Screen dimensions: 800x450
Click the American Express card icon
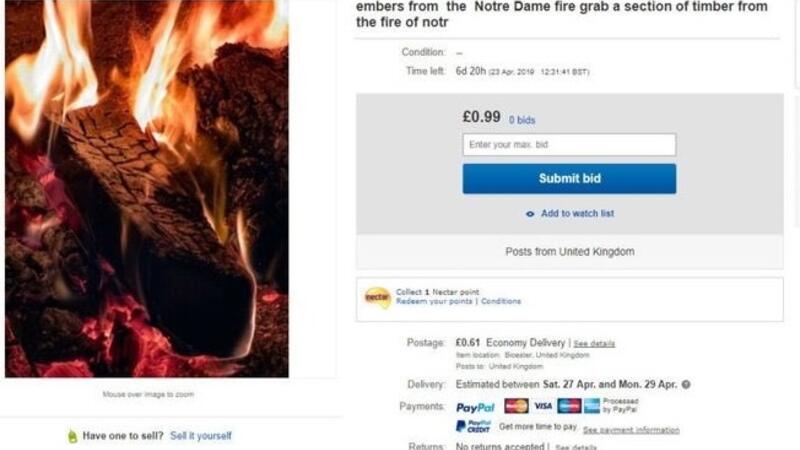click(x=592, y=406)
